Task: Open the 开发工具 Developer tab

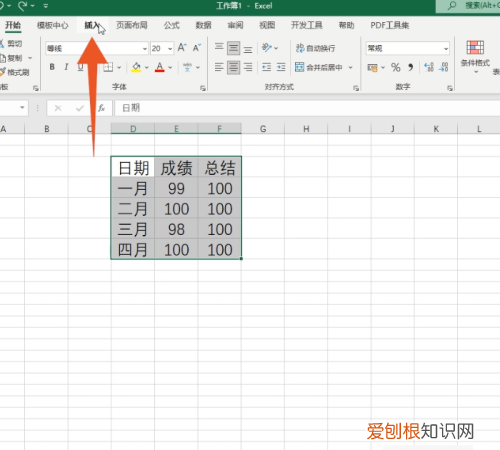Action: point(307,25)
